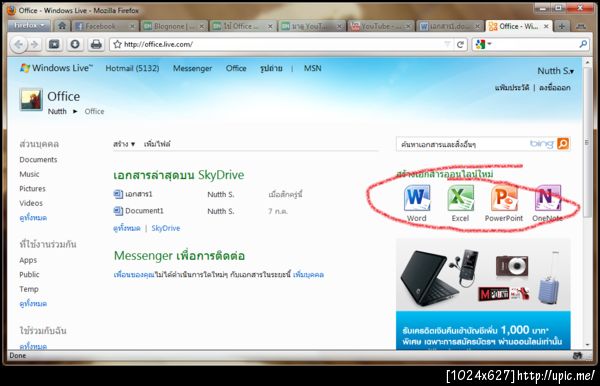Open a new tab with plus button
The height and width of the screenshot is (386, 600).
tap(561, 26)
